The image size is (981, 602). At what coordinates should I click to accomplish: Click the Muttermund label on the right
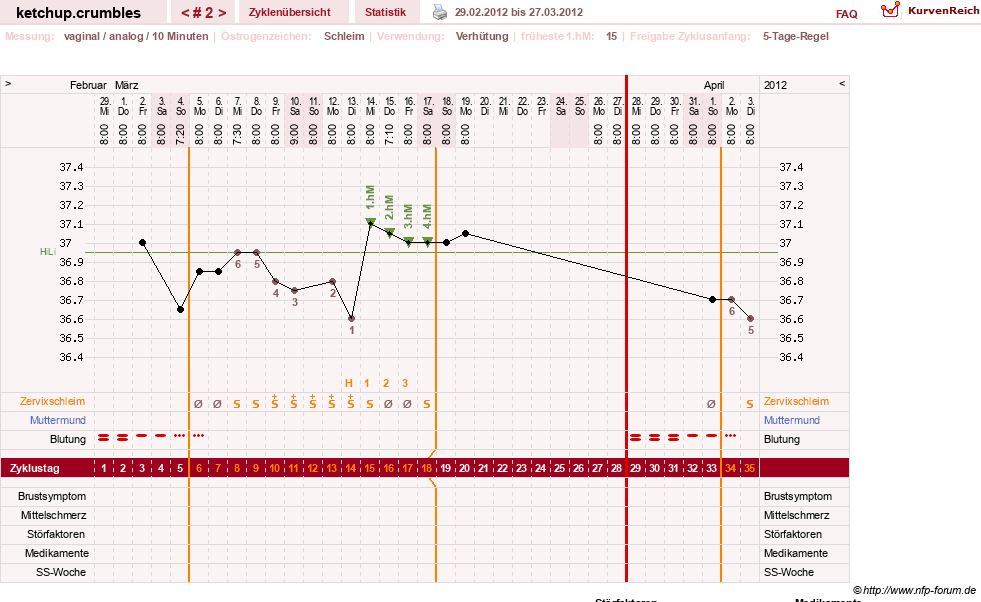(x=791, y=420)
